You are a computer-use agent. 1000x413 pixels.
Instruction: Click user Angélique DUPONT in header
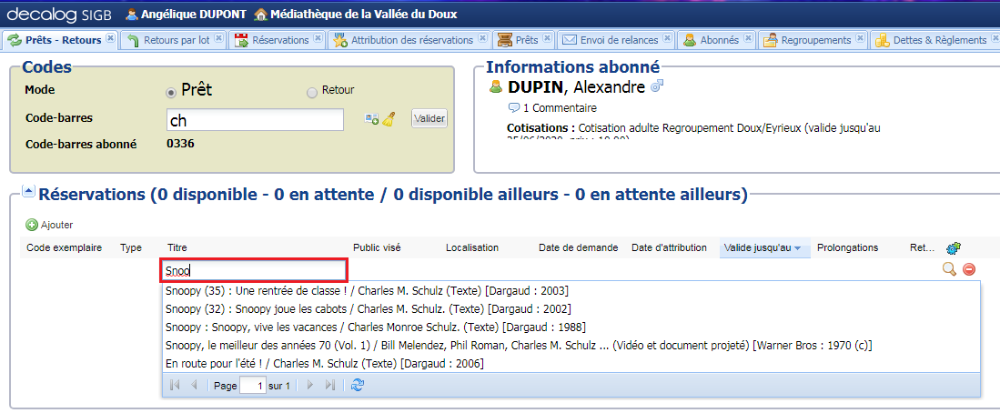(186, 14)
